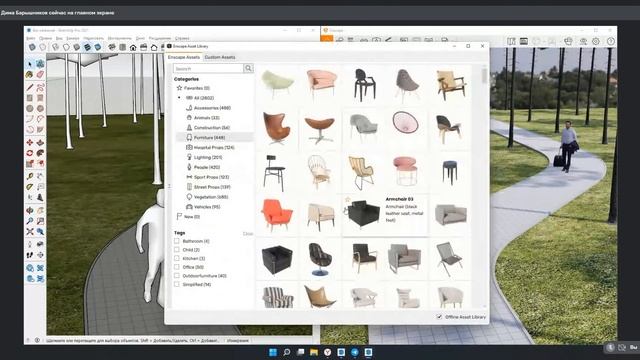The image size is (640, 360).
Task: Select the brown leather egg chair thumbnail
Action: point(277,129)
